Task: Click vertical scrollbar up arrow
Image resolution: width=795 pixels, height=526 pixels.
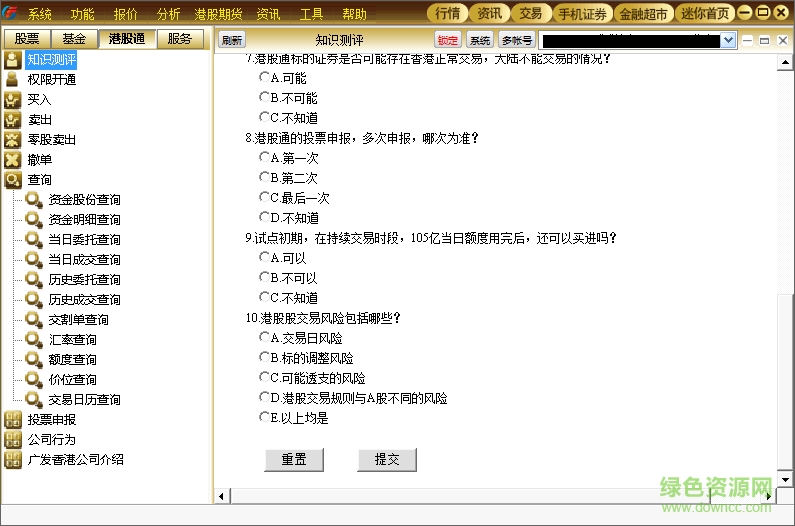Action: tap(785, 62)
